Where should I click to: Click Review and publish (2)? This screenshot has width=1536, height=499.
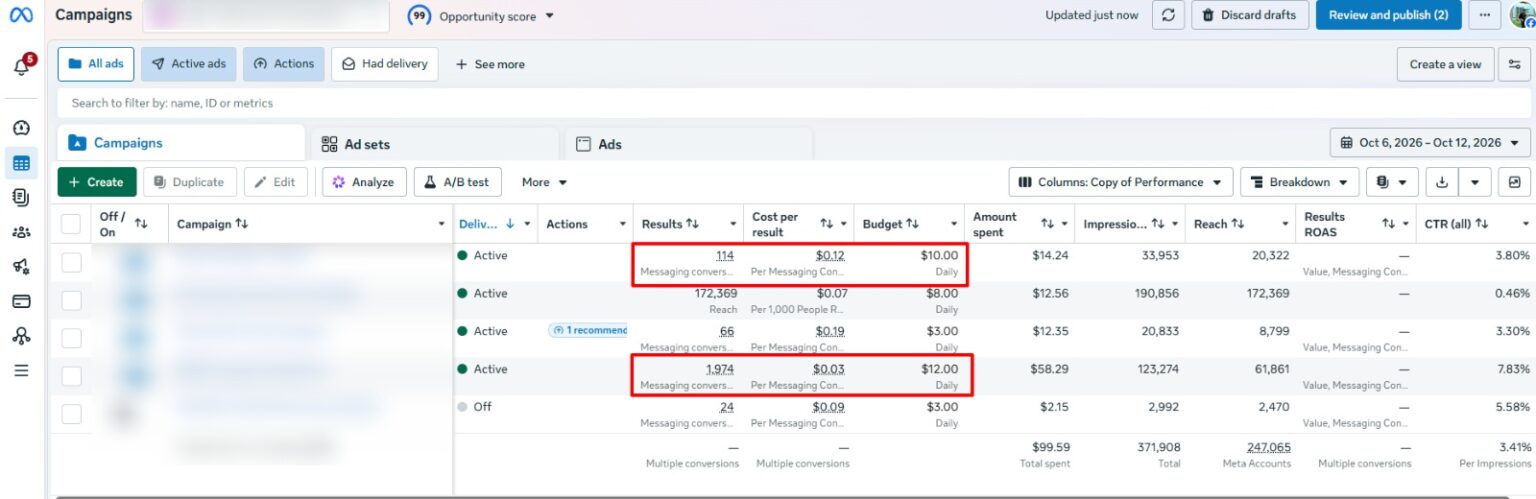1389,15
